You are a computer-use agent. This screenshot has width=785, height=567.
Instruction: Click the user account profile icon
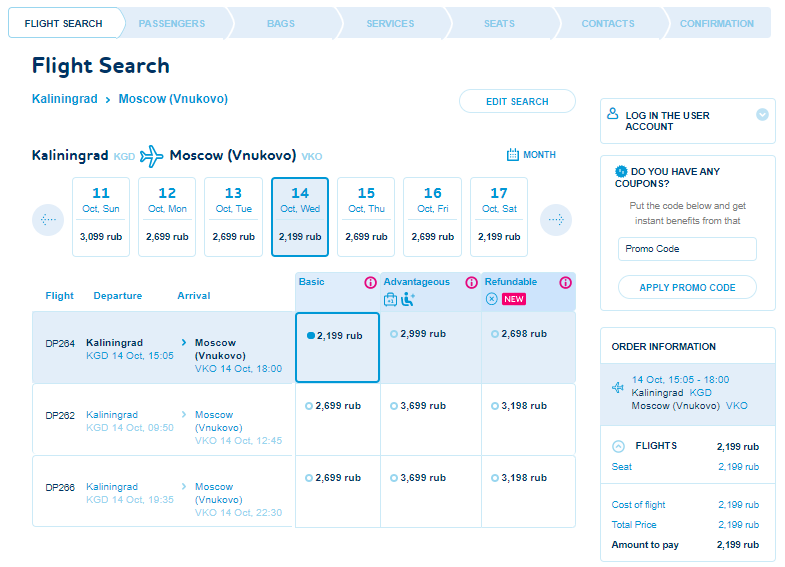click(613, 114)
